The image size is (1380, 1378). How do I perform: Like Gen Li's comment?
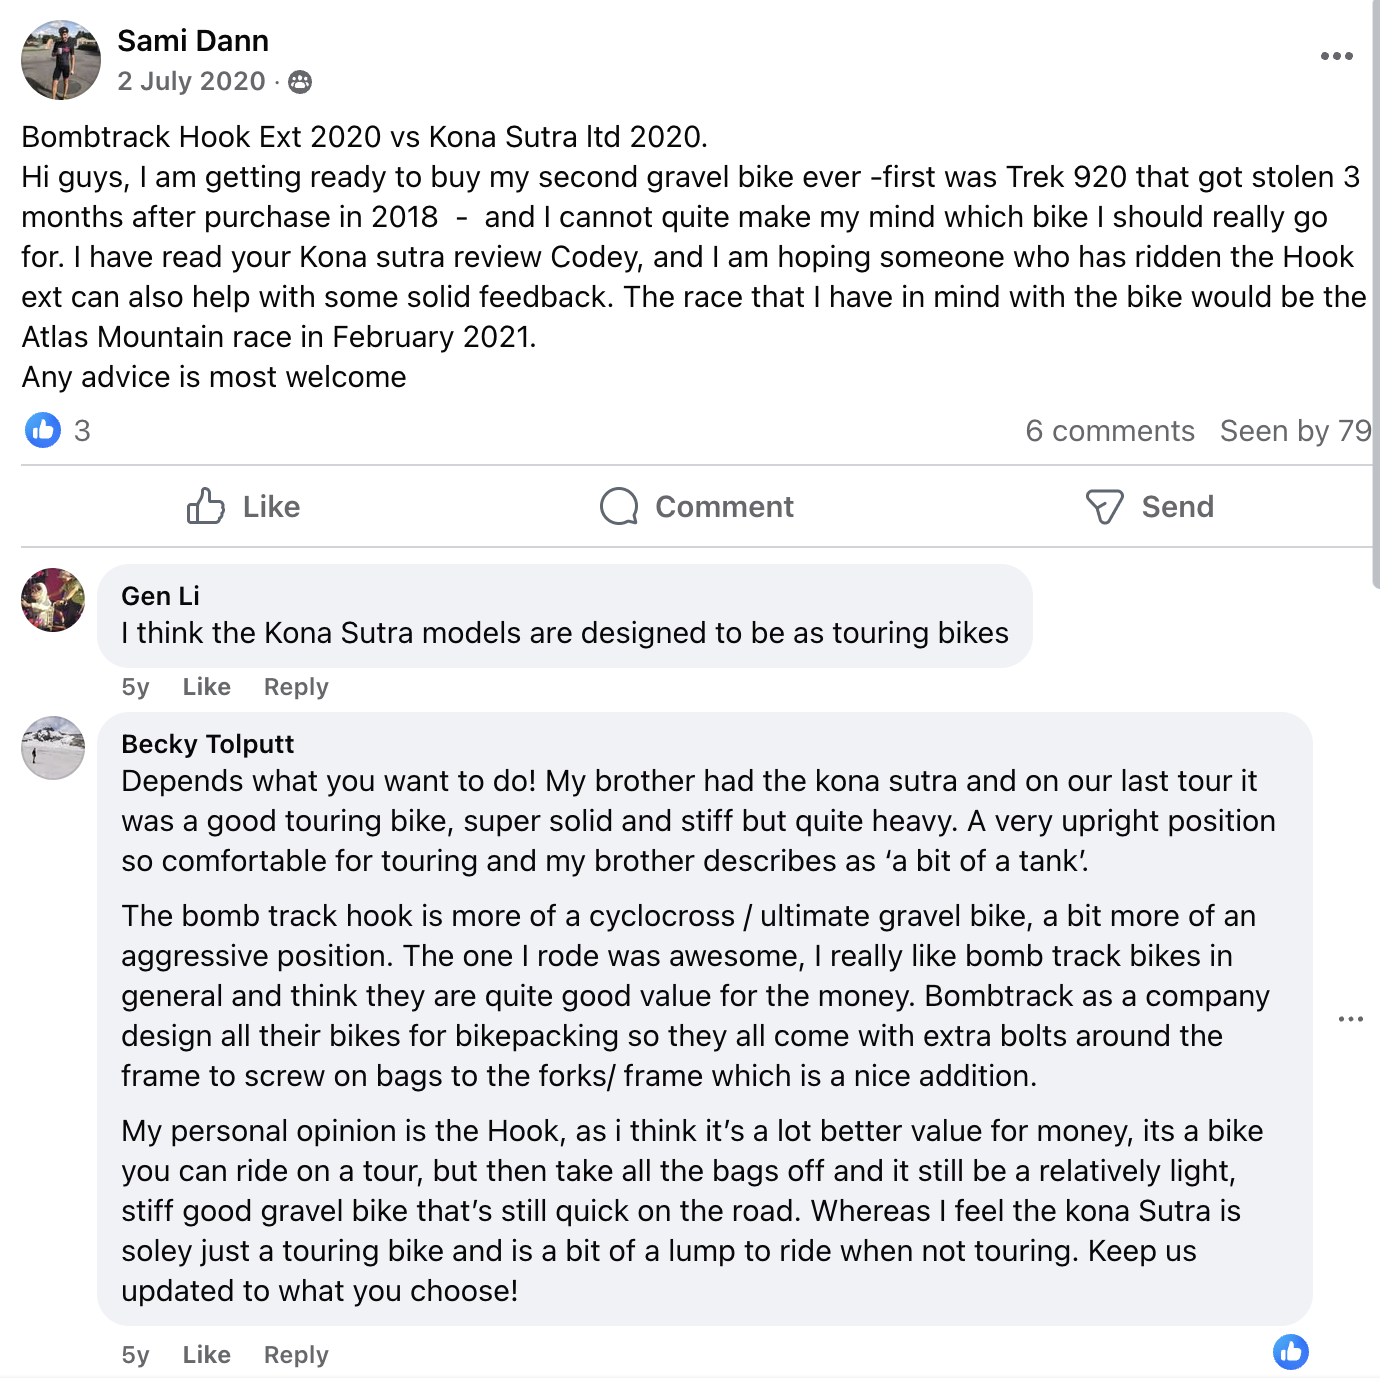click(206, 687)
